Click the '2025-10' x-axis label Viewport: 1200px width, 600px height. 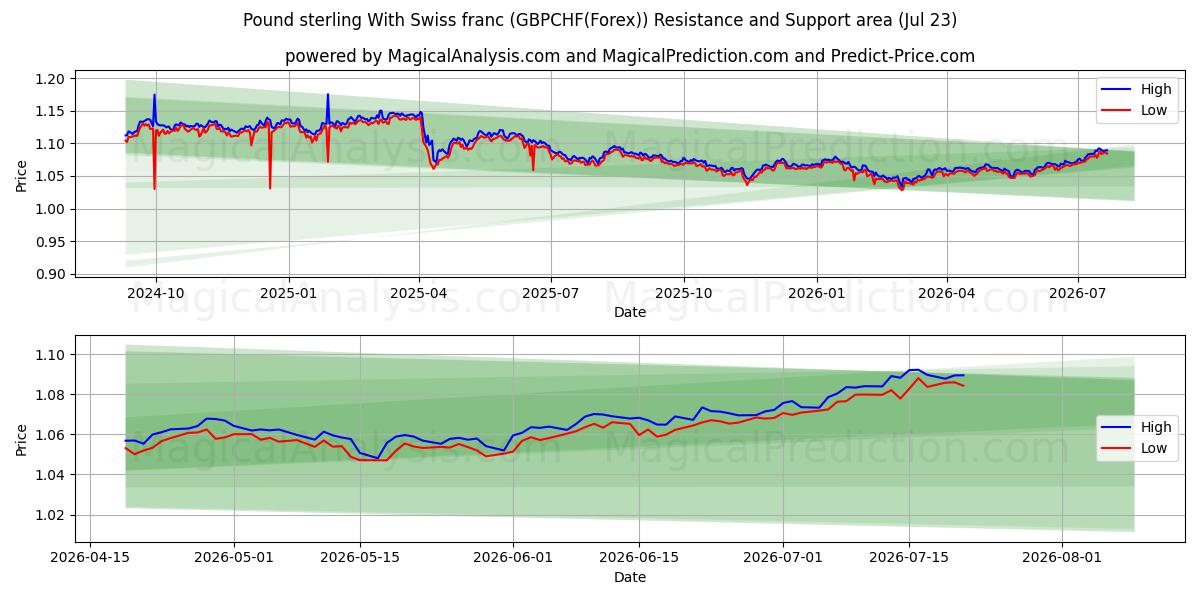[x=684, y=295]
